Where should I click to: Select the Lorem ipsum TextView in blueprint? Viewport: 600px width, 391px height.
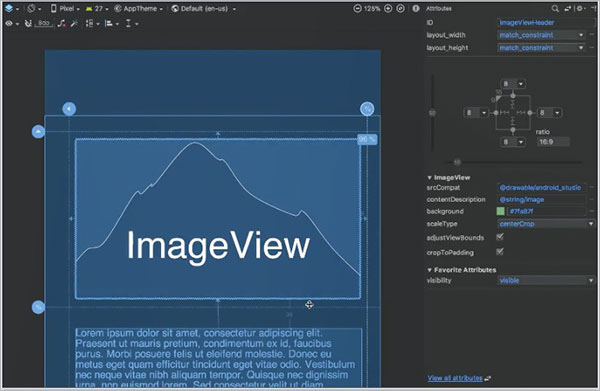coord(218,357)
